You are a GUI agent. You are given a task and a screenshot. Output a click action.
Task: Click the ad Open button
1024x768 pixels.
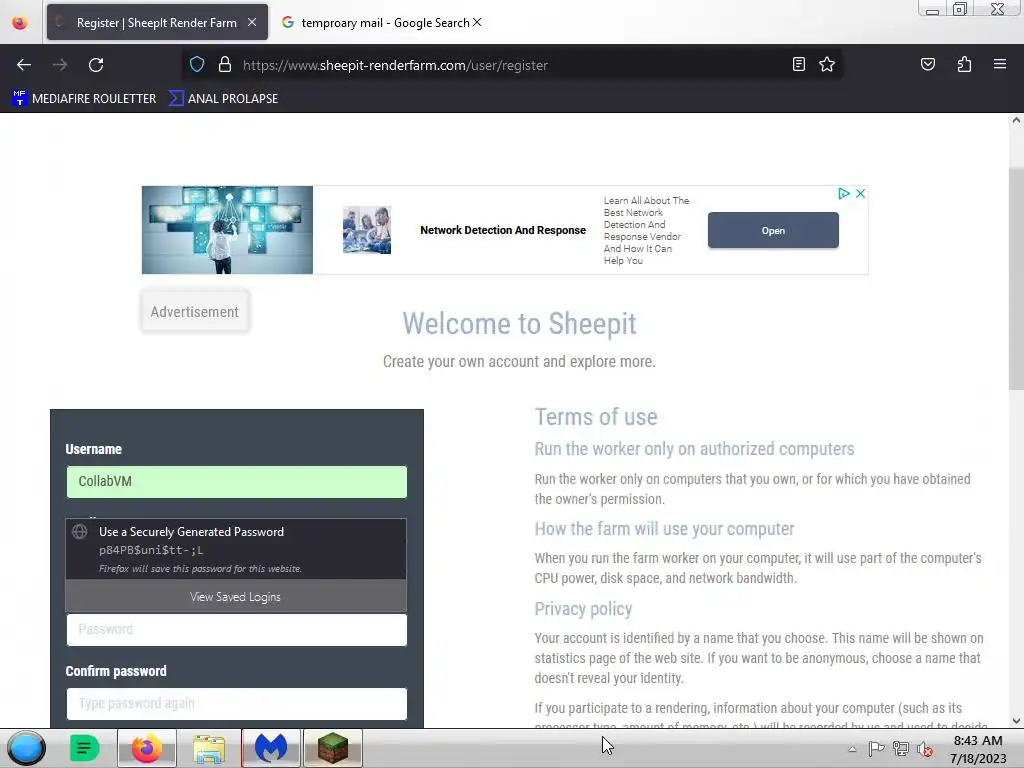pos(773,230)
